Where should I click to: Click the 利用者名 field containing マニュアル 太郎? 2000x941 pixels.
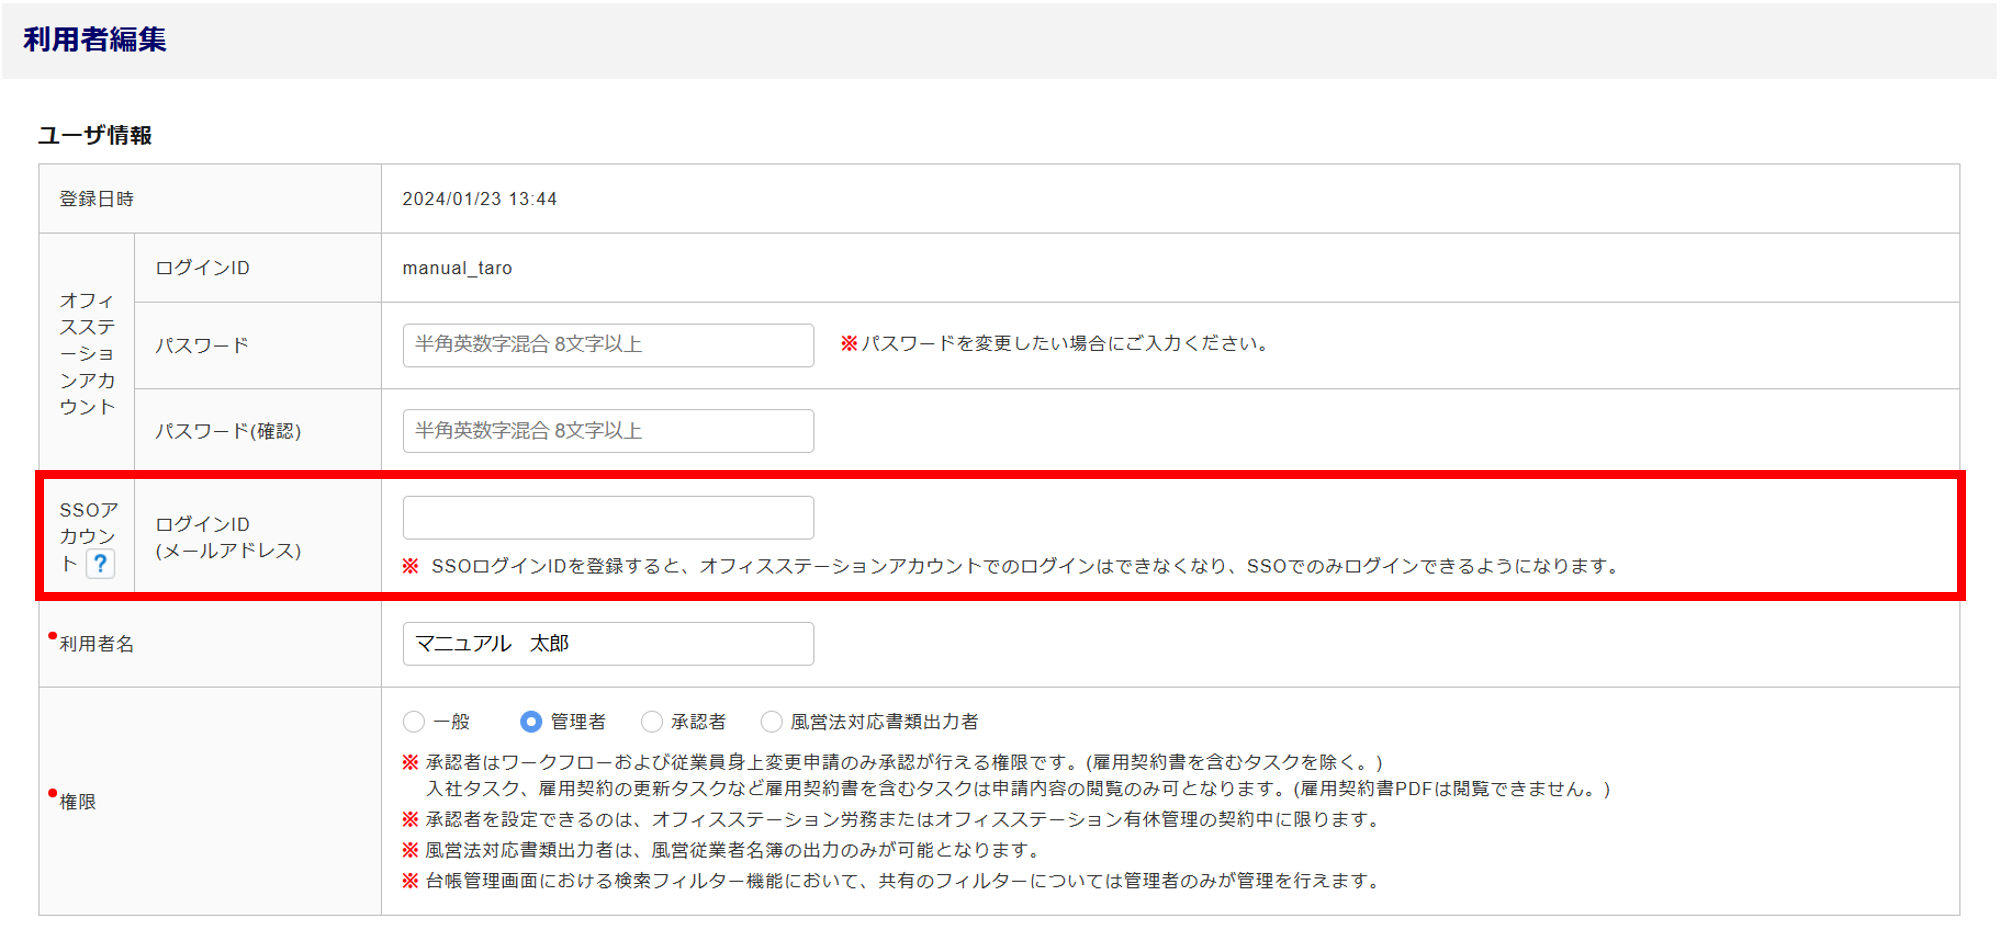point(608,644)
